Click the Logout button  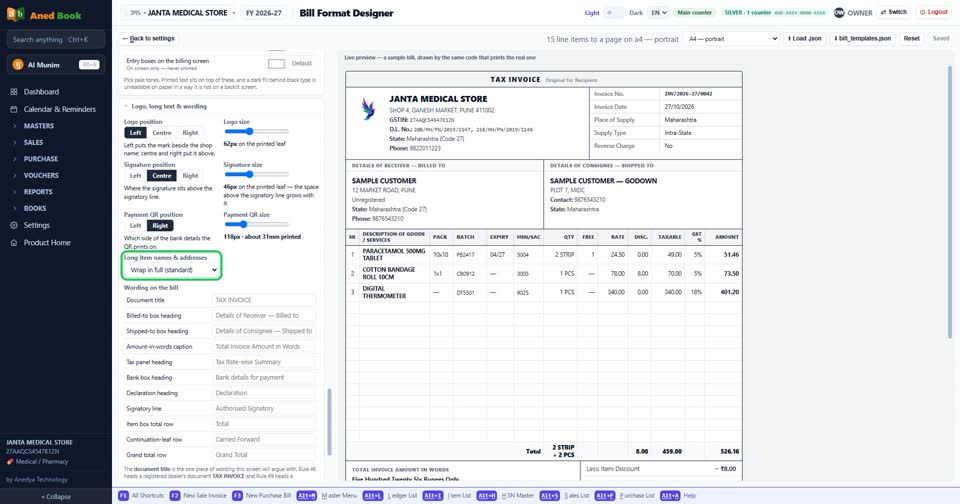coord(933,12)
